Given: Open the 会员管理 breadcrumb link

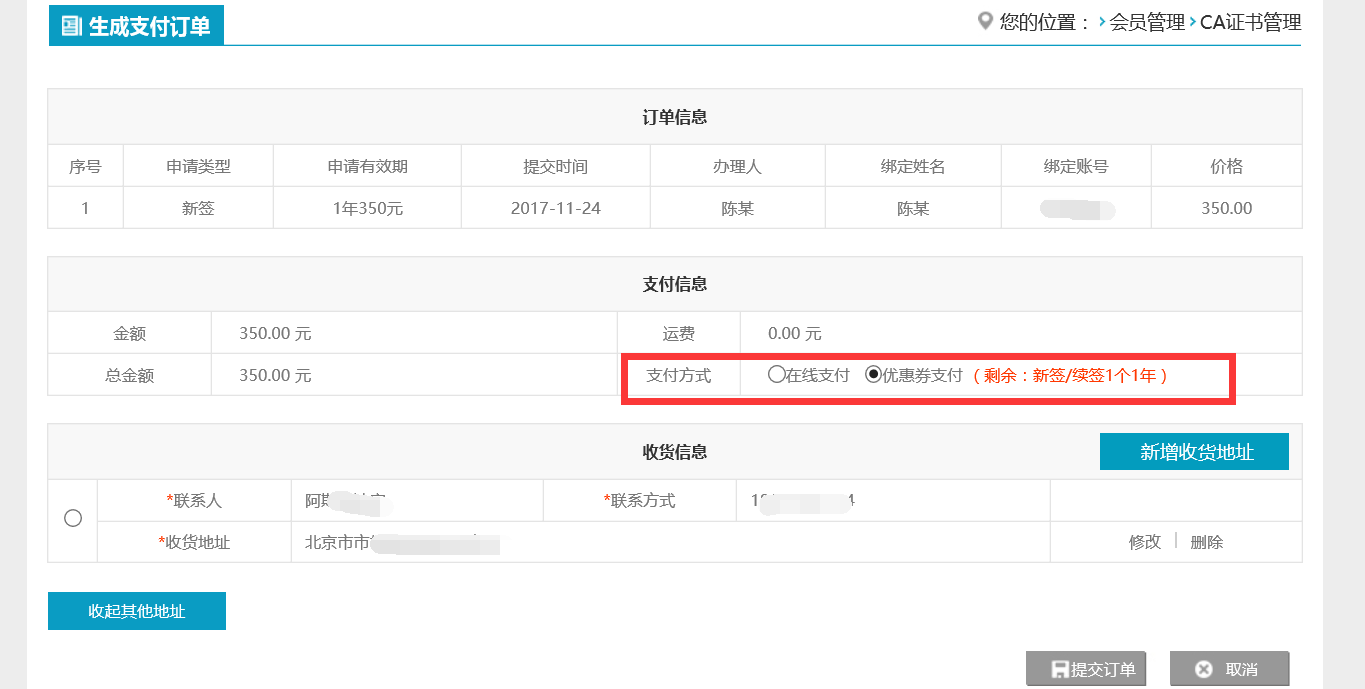Looking at the screenshot, I should (1147, 22).
